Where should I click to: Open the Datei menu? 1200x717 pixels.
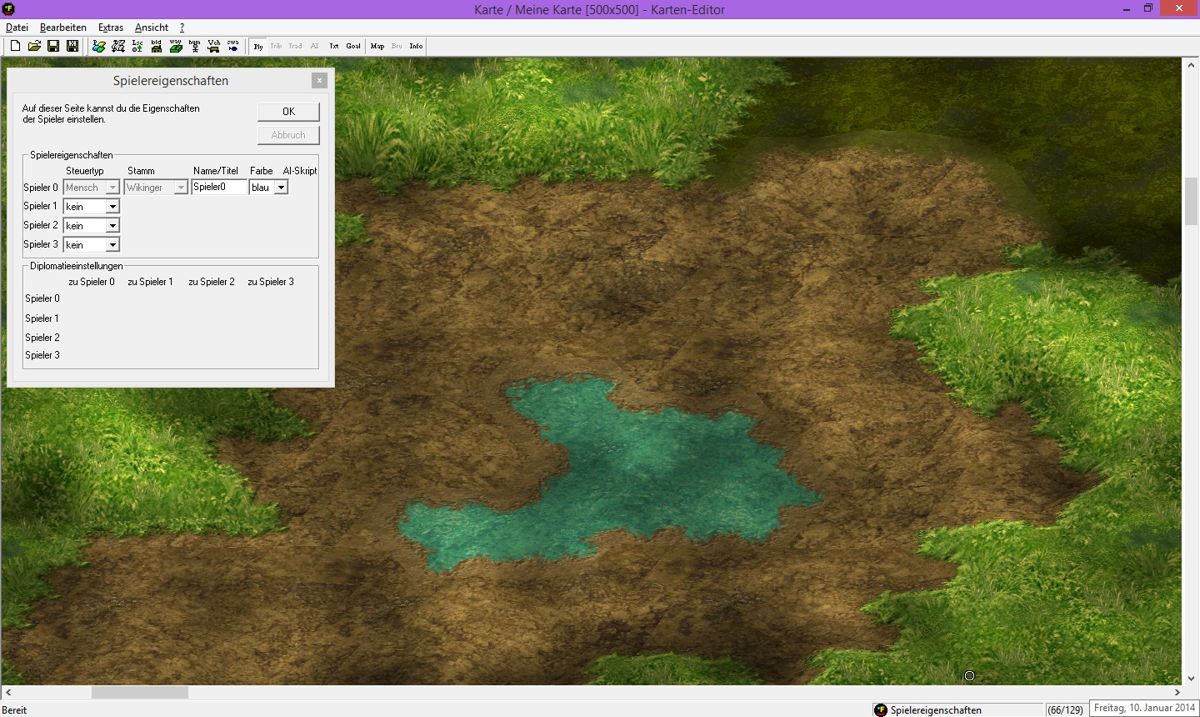17,27
